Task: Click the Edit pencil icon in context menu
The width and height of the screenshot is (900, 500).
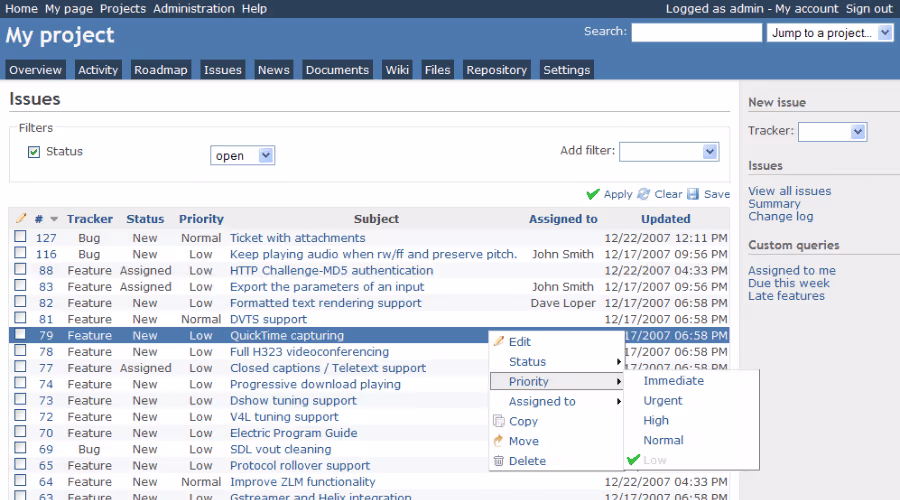Action: [499, 342]
